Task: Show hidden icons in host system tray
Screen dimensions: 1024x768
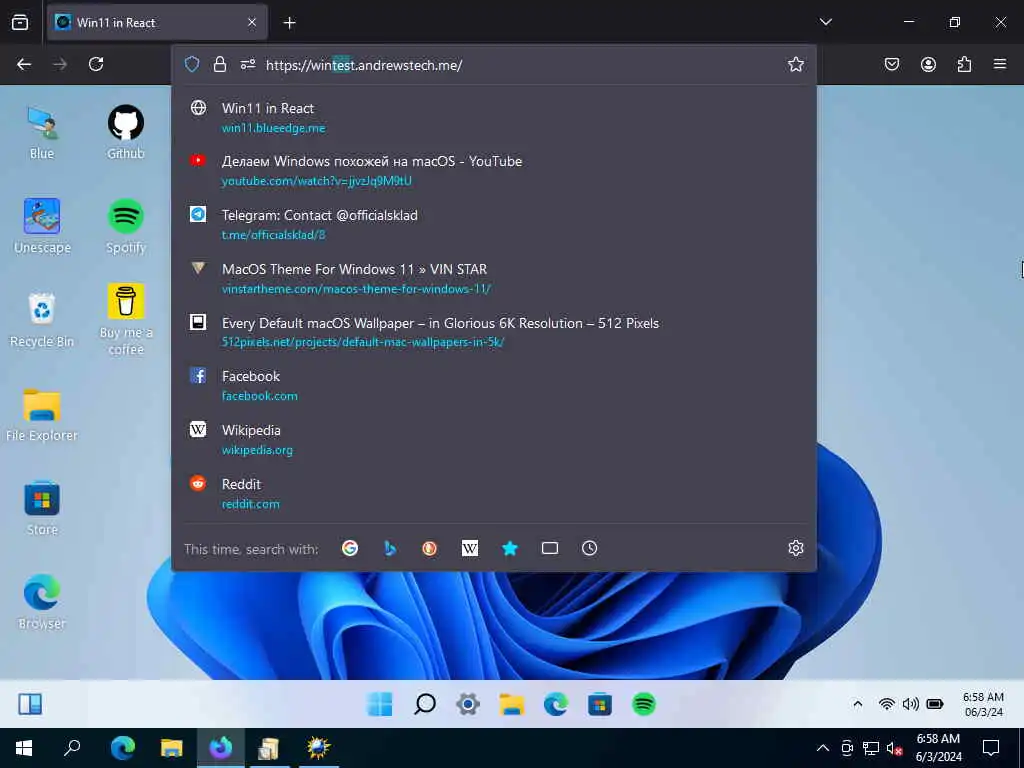Action: [823, 748]
